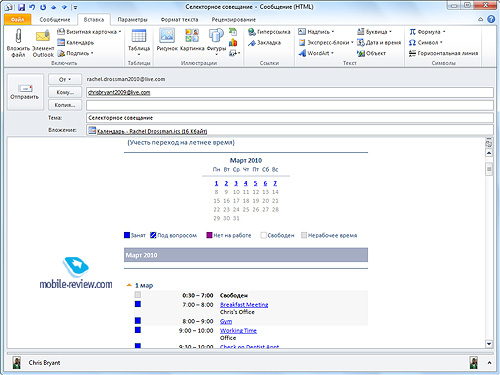
Task: Open the Gym appointment link
Action: tap(226, 321)
